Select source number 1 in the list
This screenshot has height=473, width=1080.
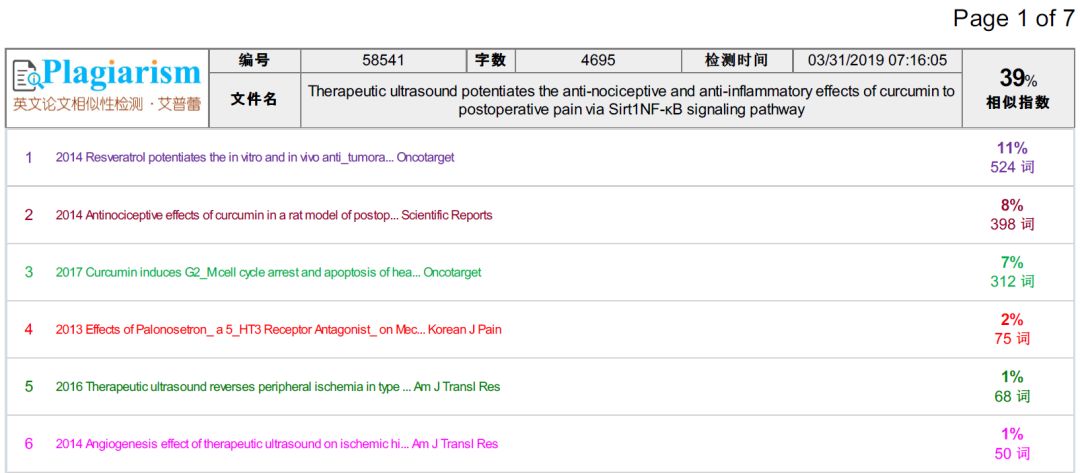click(x=29, y=158)
